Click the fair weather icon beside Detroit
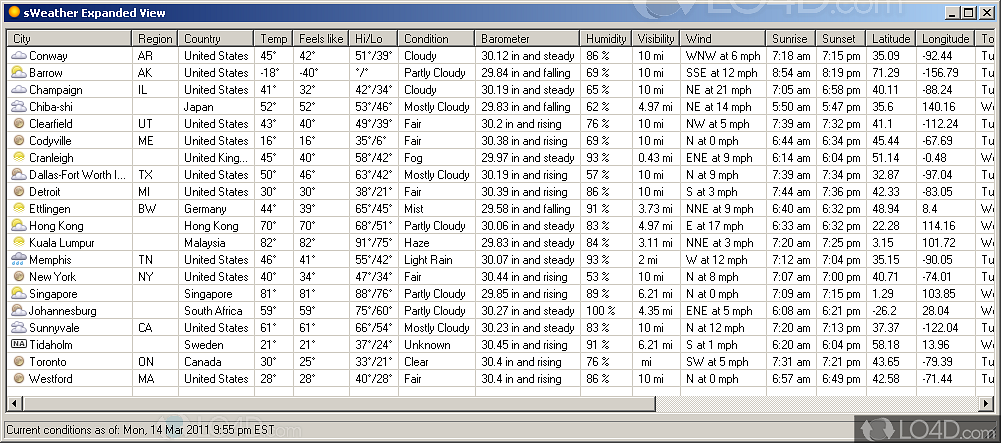The width and height of the screenshot is (1001, 443). (19, 191)
